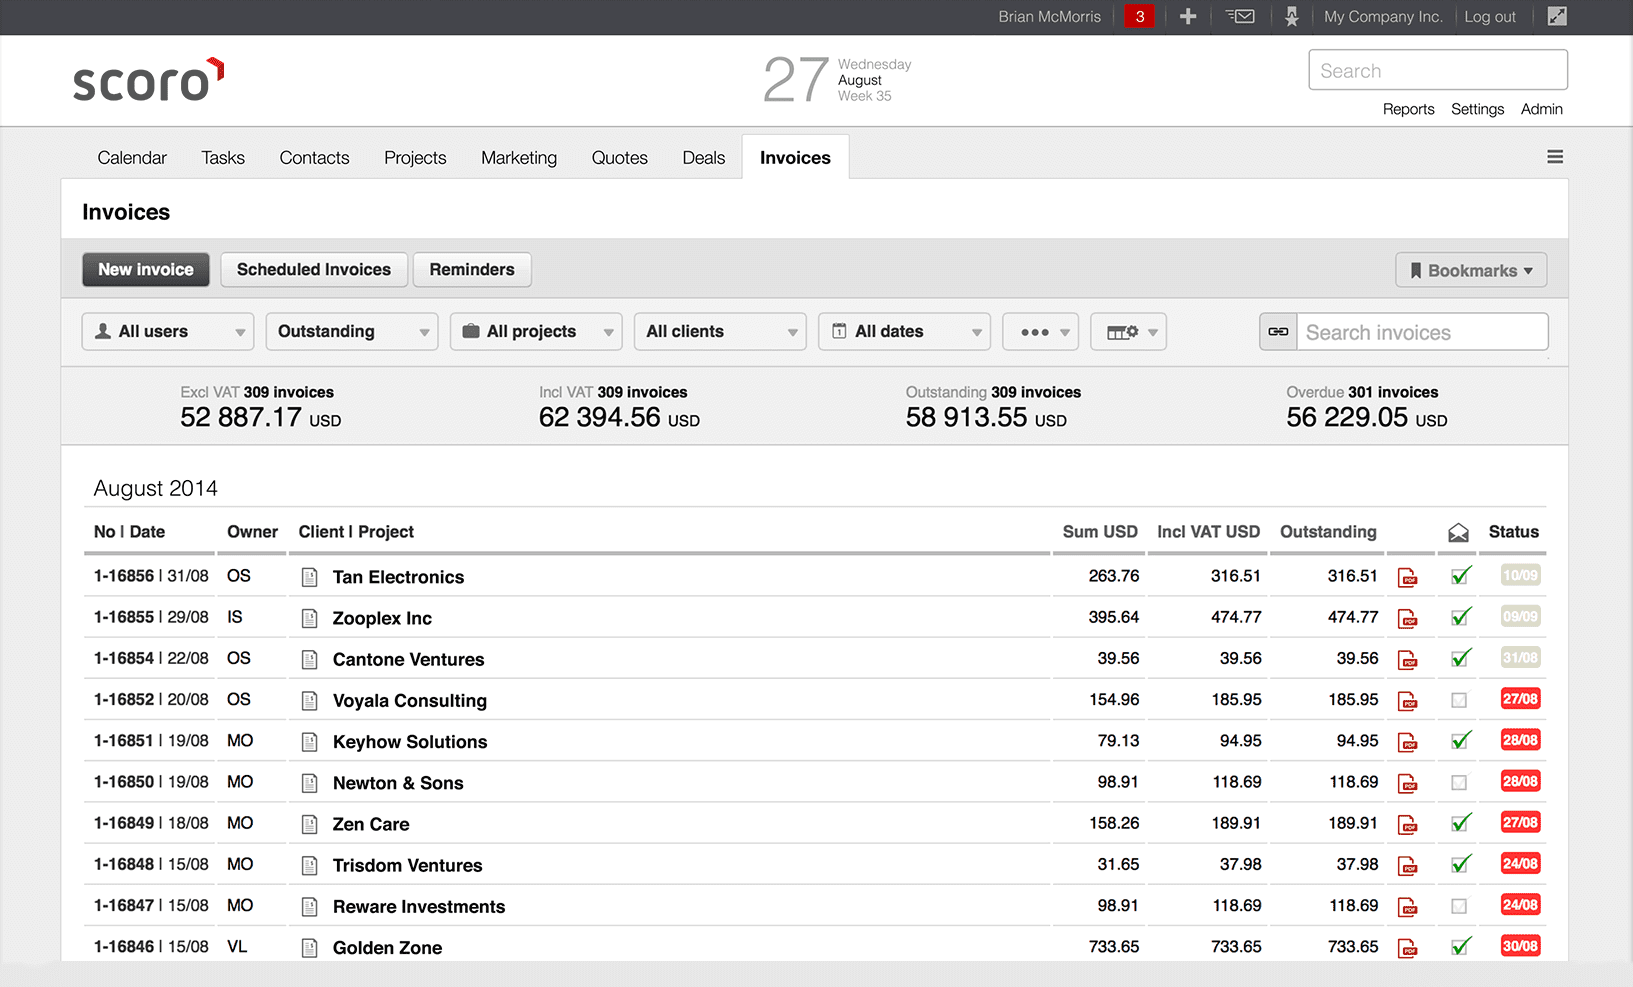
Task: Click document icon next to Zooplex Inc
Action: point(310,618)
